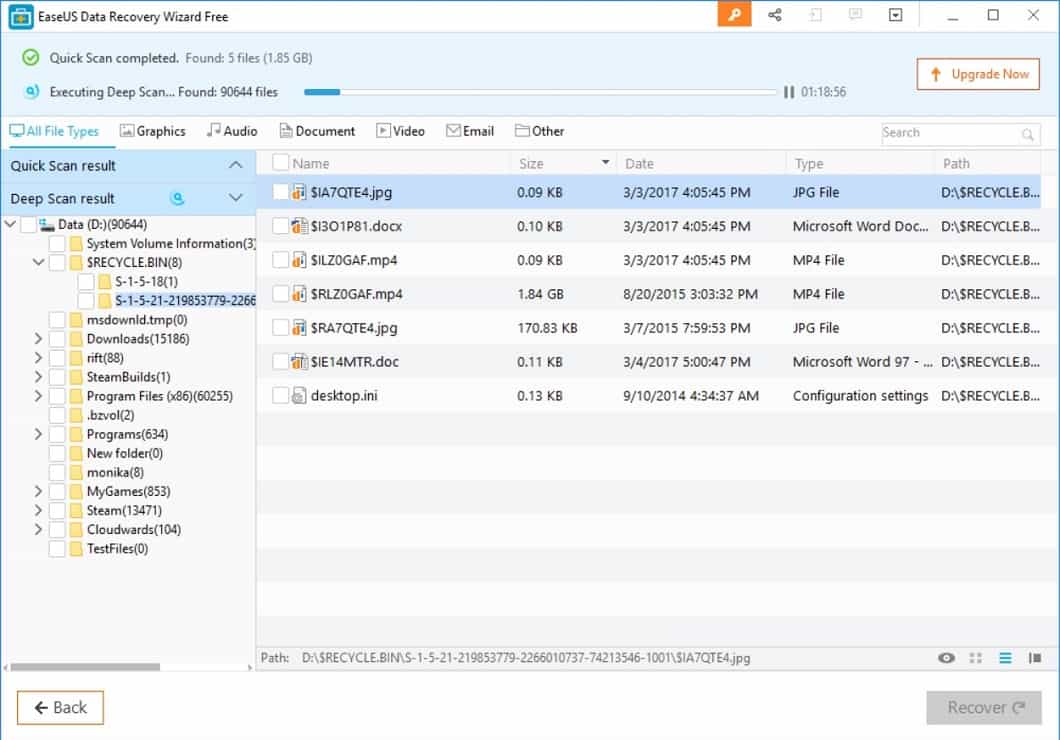Select the New folder(0) item
Viewport: 1060px width, 740px height.
click(124, 453)
